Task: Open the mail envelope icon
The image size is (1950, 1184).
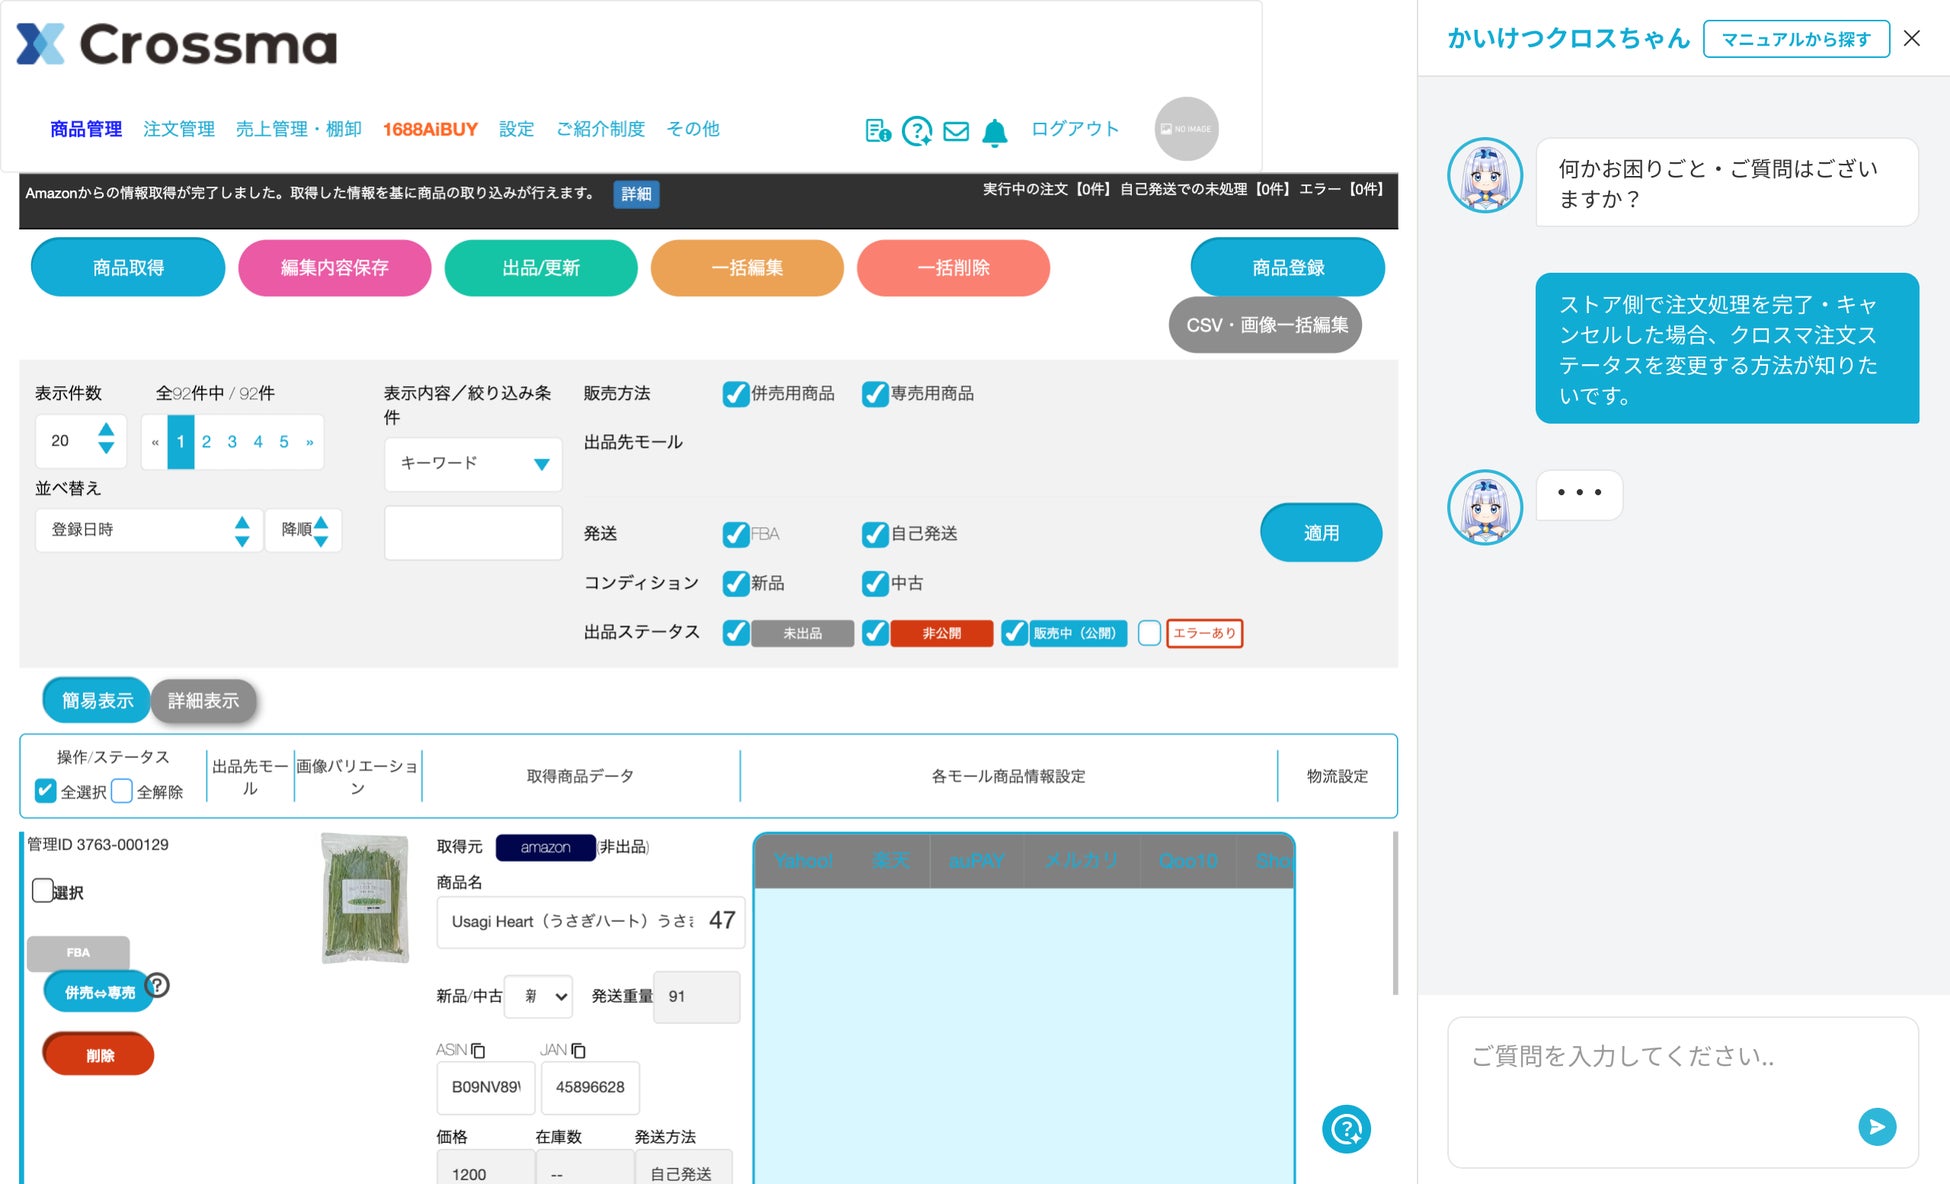Action: [x=956, y=131]
